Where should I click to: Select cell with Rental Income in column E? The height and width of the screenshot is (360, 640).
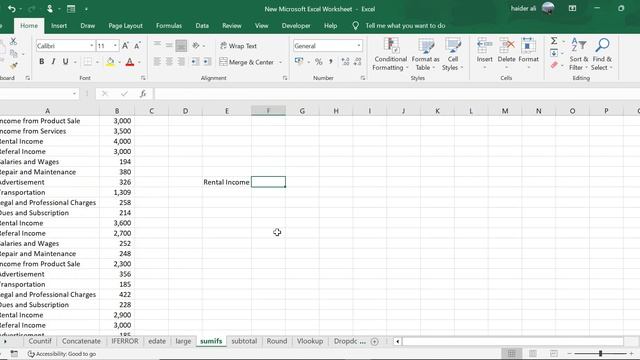pyautogui.click(x=227, y=182)
